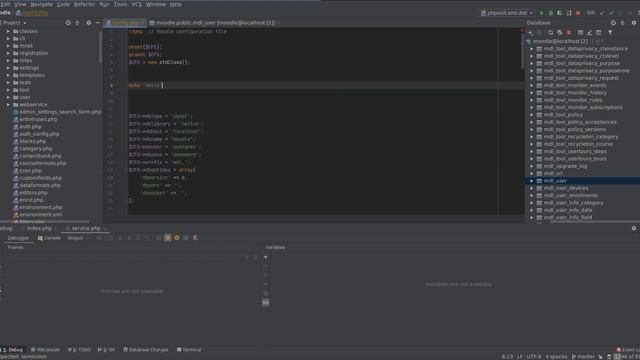Open the auth.php file in Project tree
The image size is (640, 360).
pos(30,127)
